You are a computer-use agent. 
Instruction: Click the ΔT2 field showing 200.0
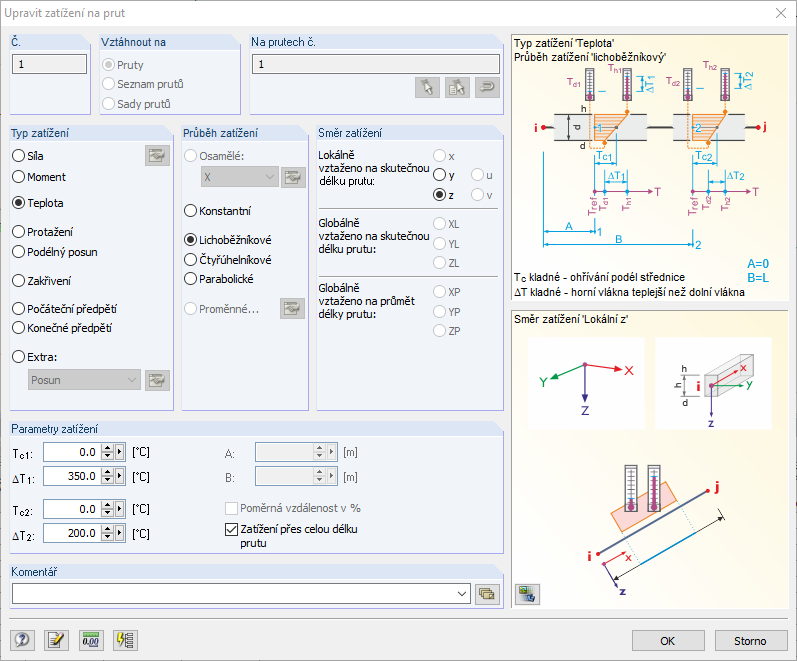point(73,533)
